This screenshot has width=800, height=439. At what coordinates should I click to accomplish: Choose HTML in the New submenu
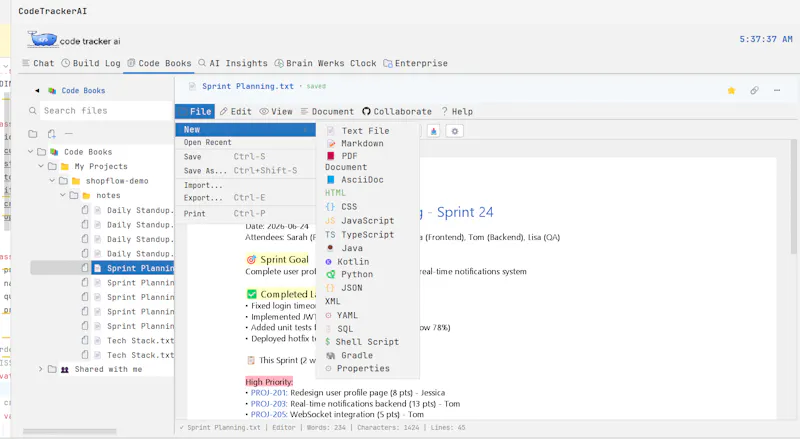coord(335,193)
